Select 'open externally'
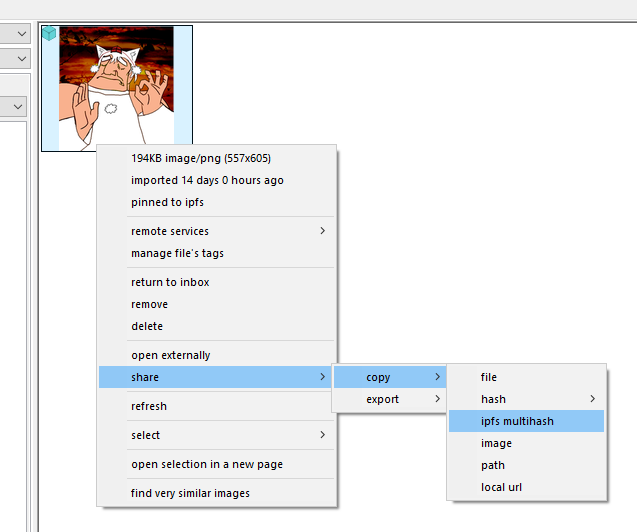Screen dimensions: 637x532 217,355
